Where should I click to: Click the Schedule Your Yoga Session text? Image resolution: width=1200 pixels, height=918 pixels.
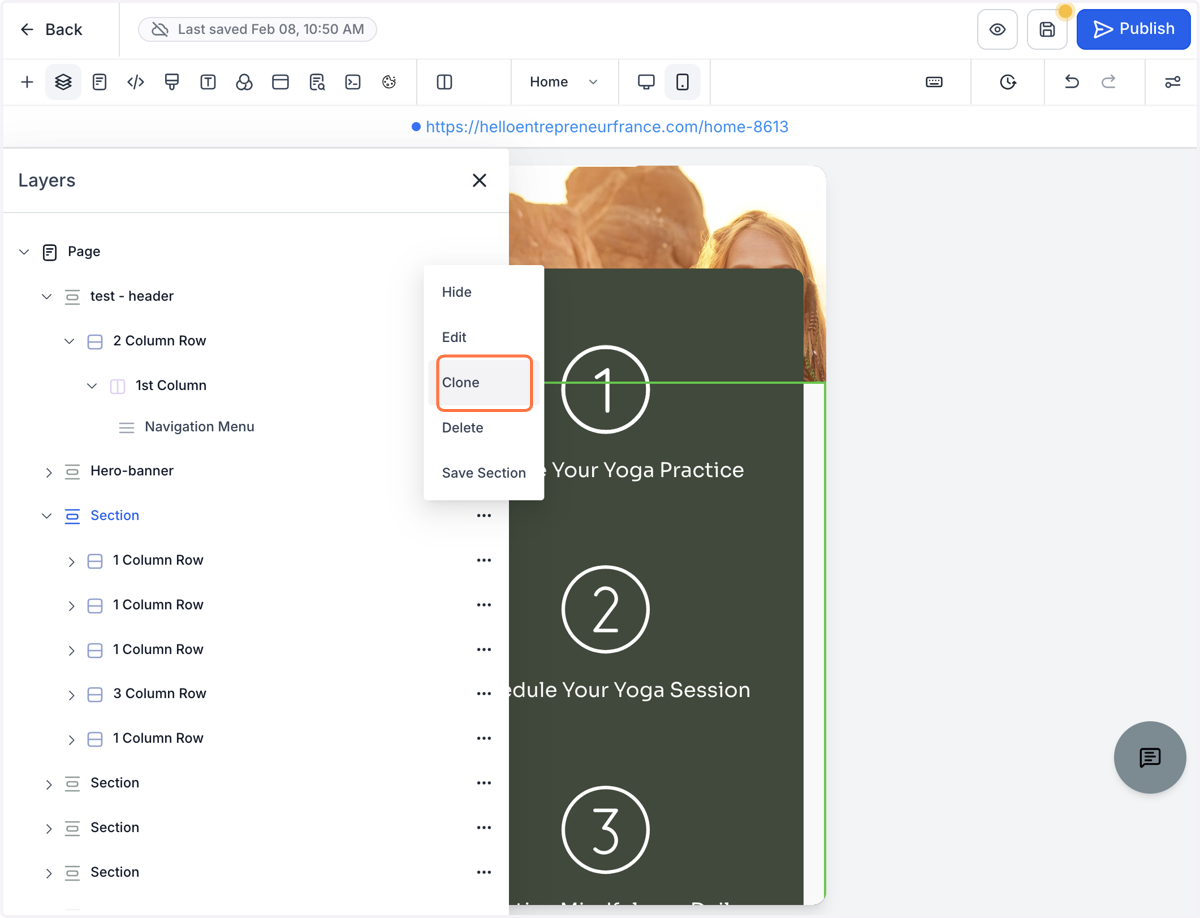pos(629,690)
